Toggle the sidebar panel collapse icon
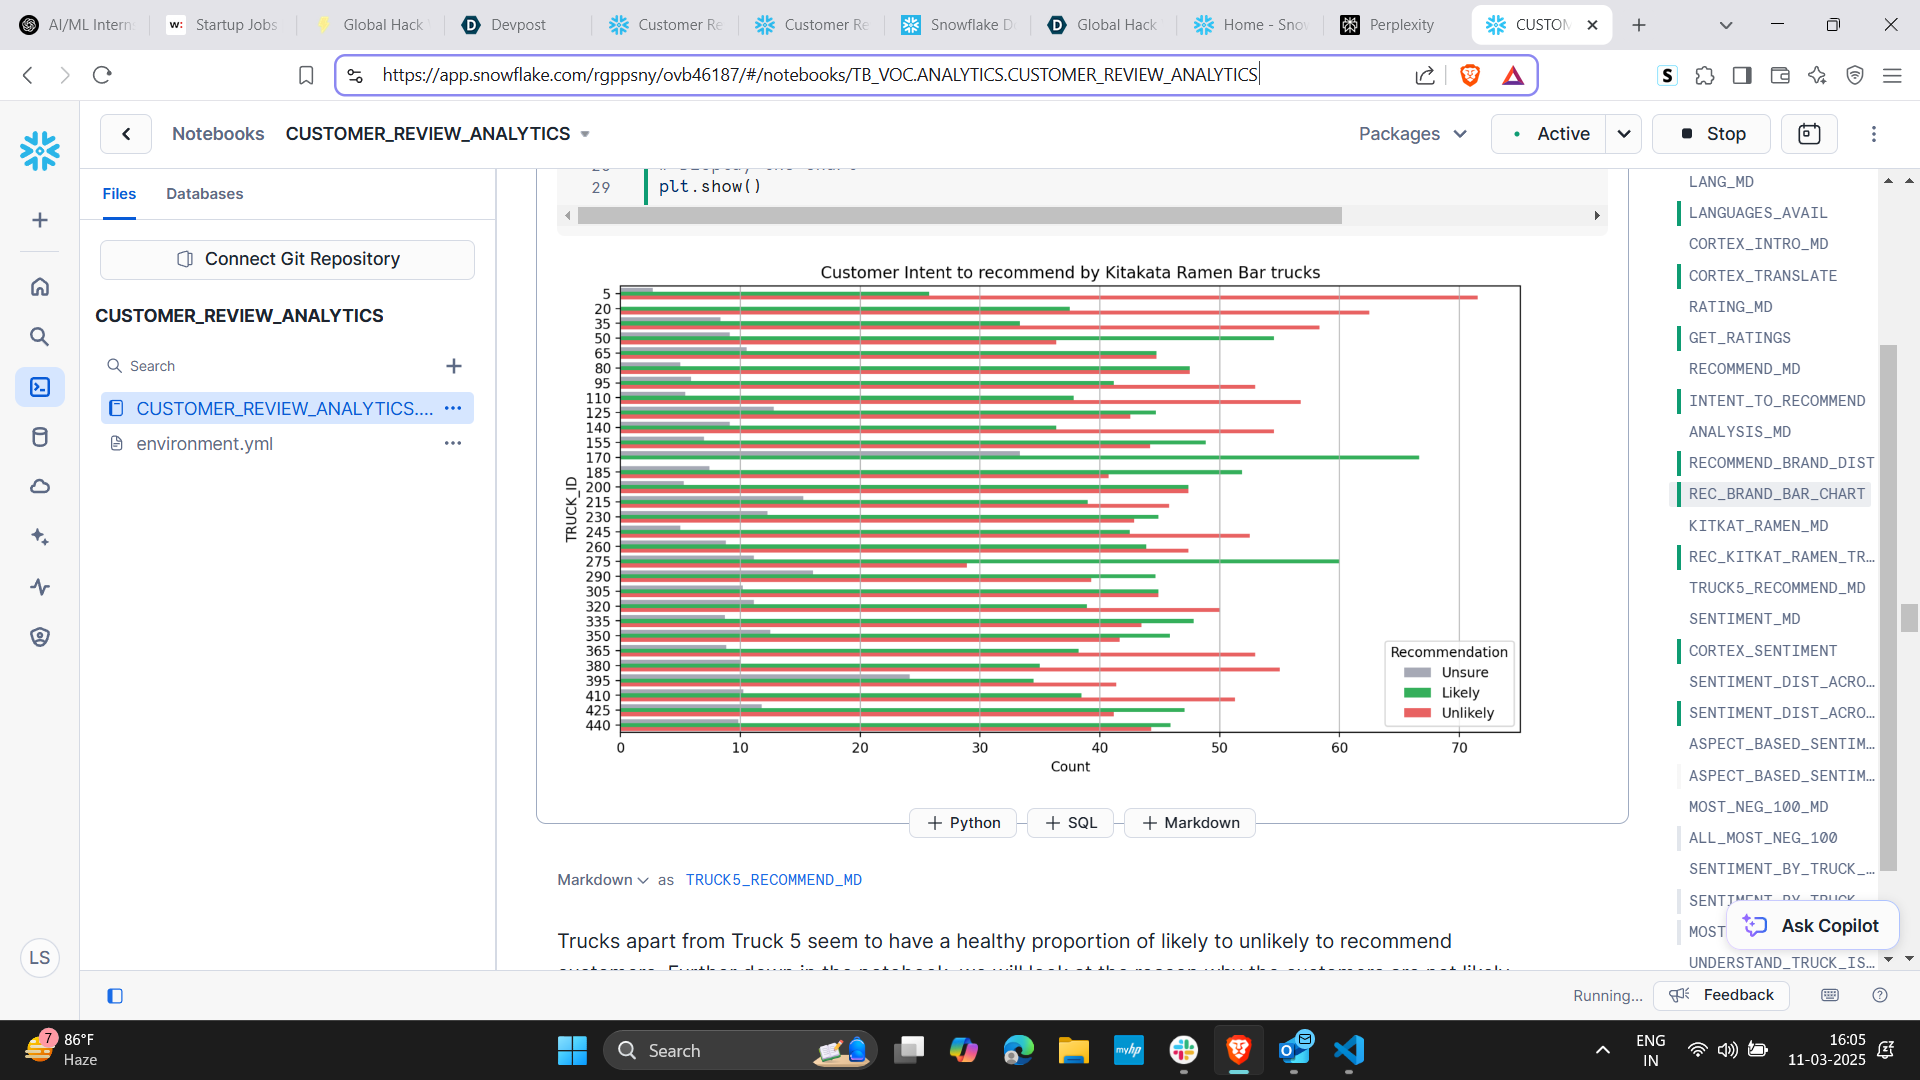Viewport: 1920px width, 1080px height. (115, 996)
